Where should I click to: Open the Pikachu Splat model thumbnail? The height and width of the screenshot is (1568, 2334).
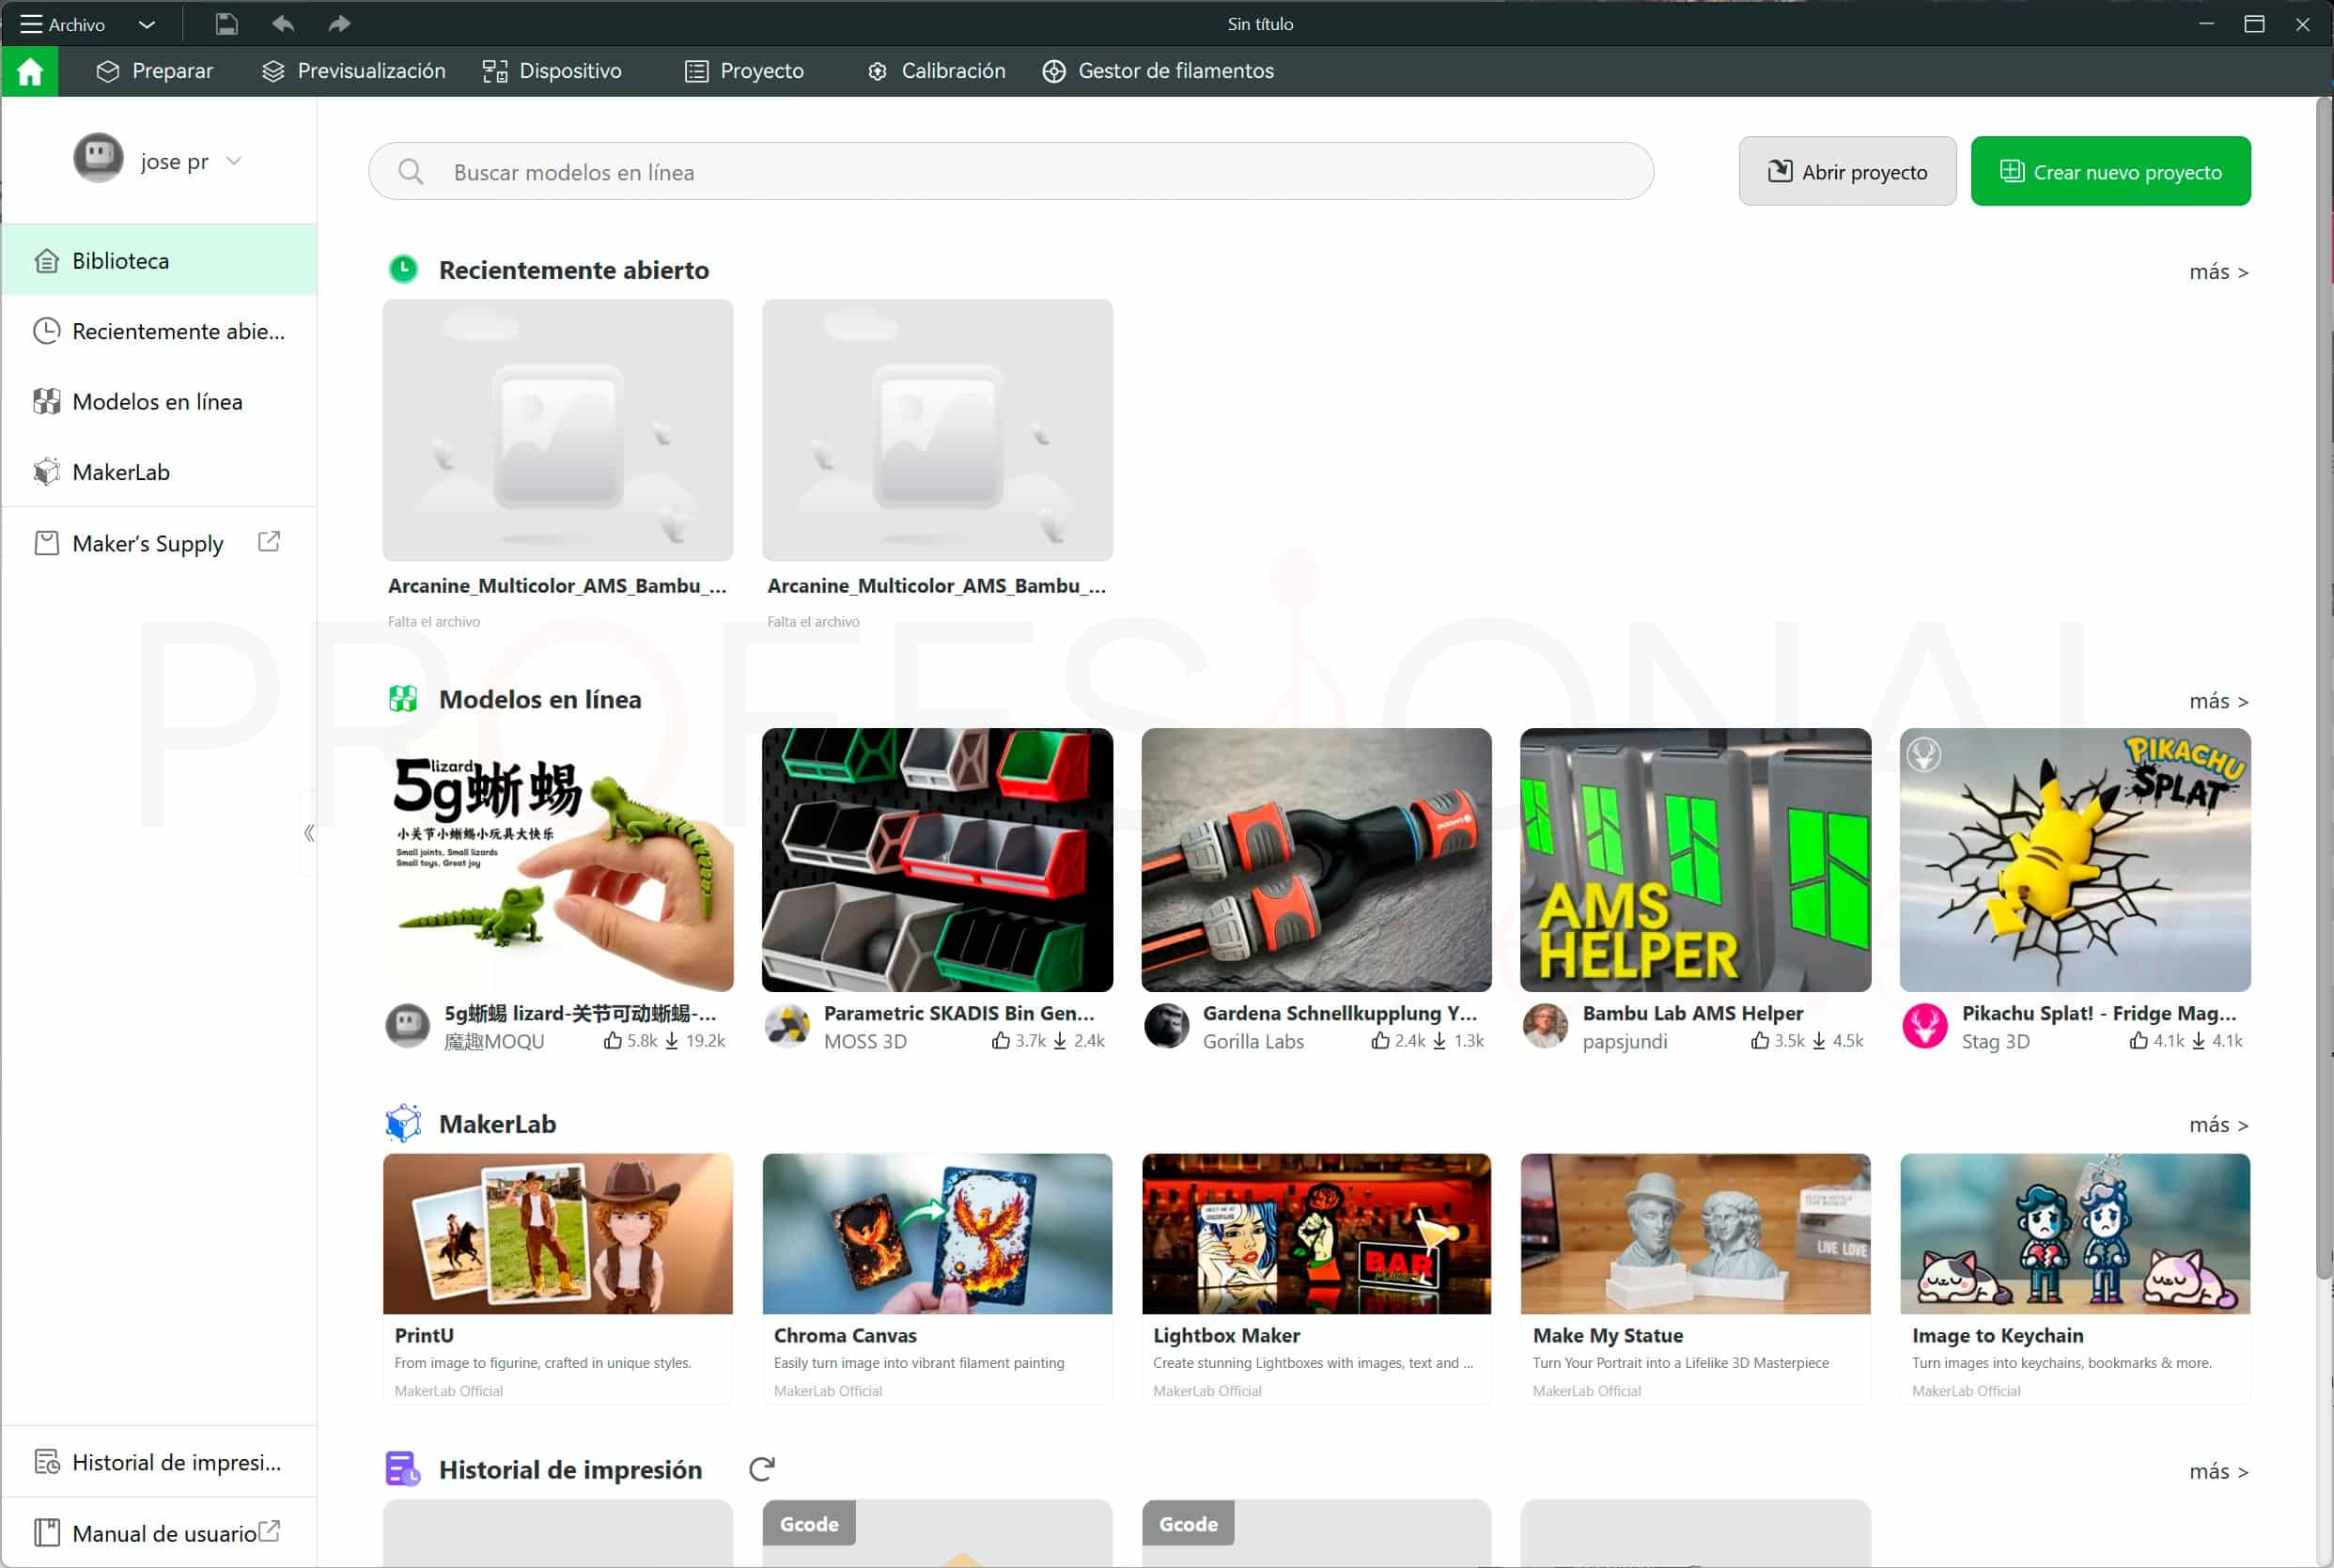click(x=2075, y=859)
